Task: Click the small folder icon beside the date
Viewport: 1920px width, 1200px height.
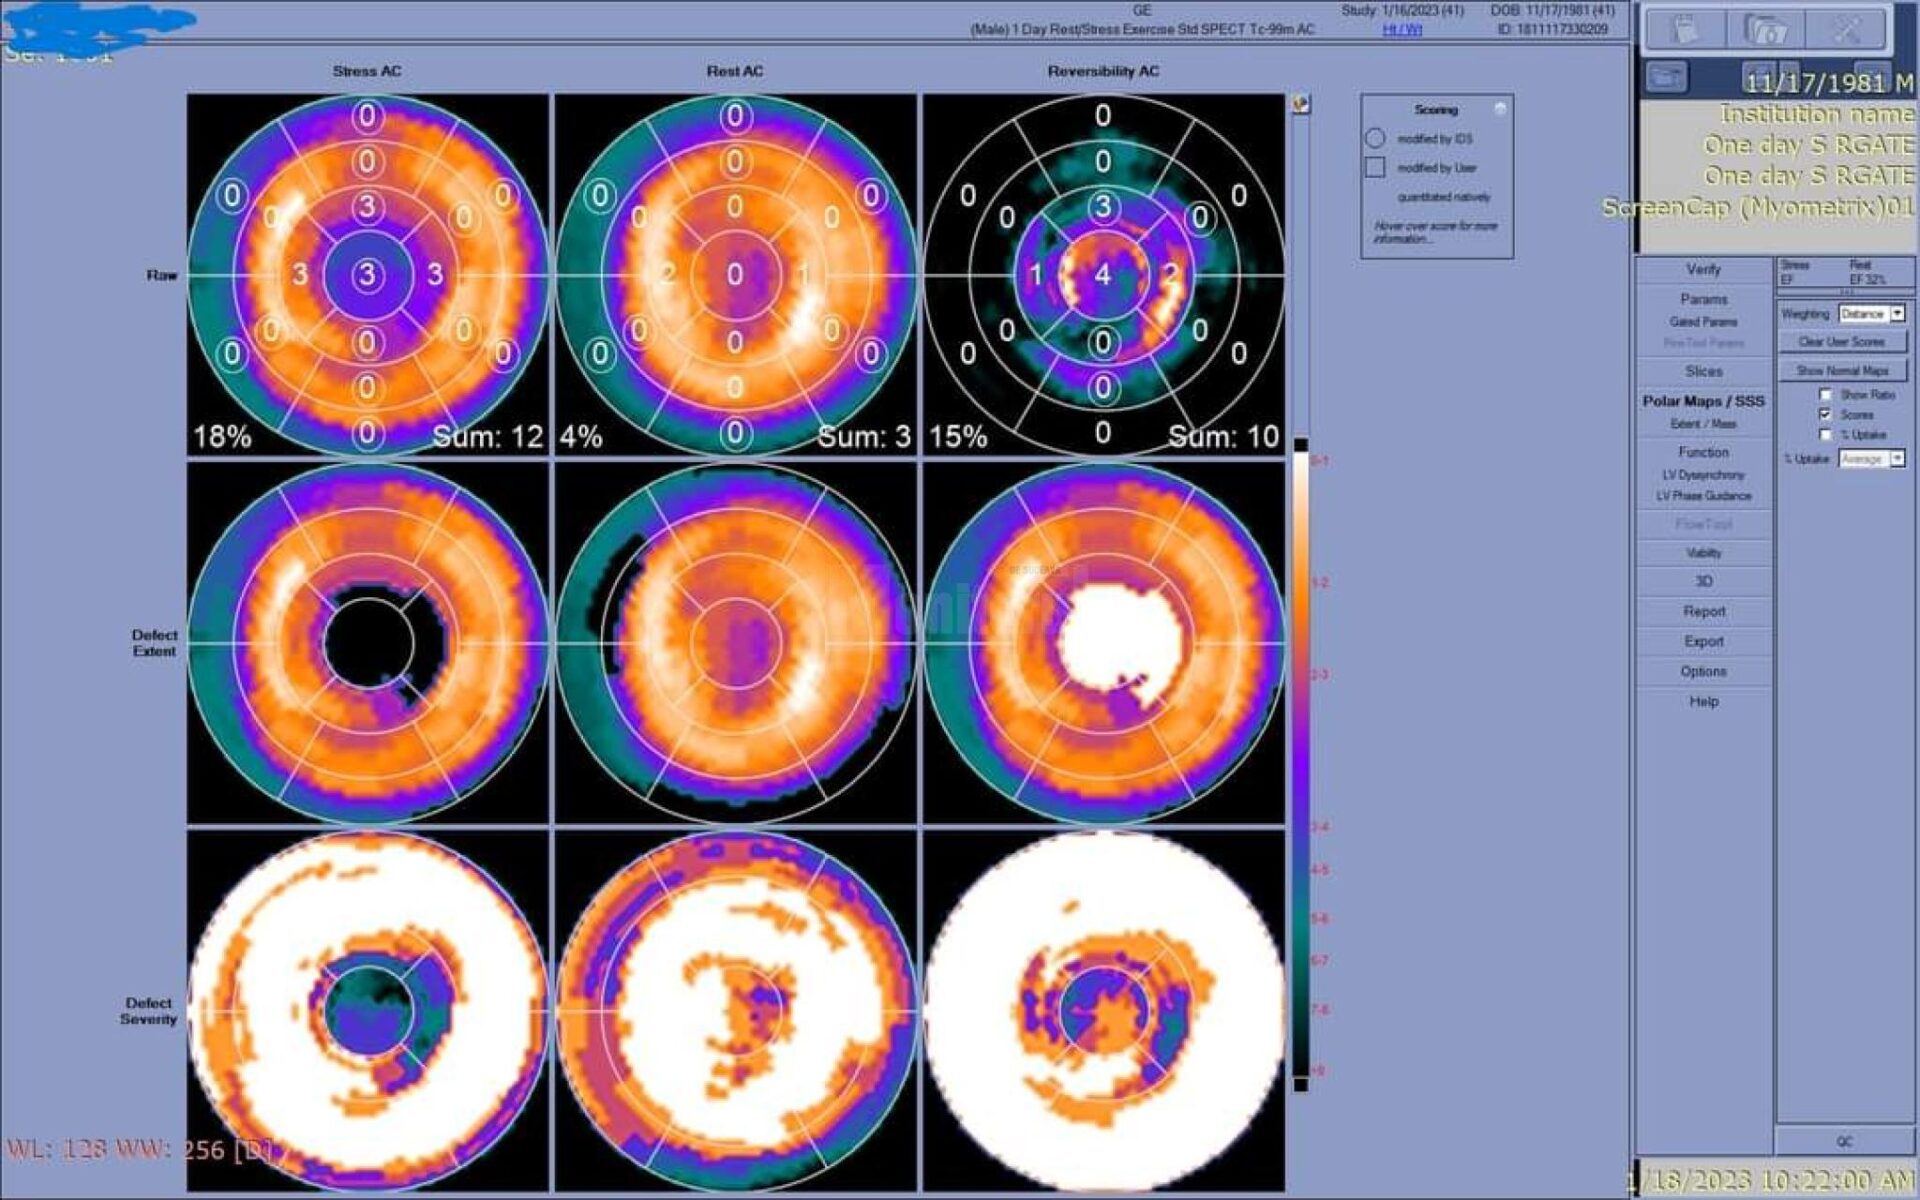Action: (1666, 76)
